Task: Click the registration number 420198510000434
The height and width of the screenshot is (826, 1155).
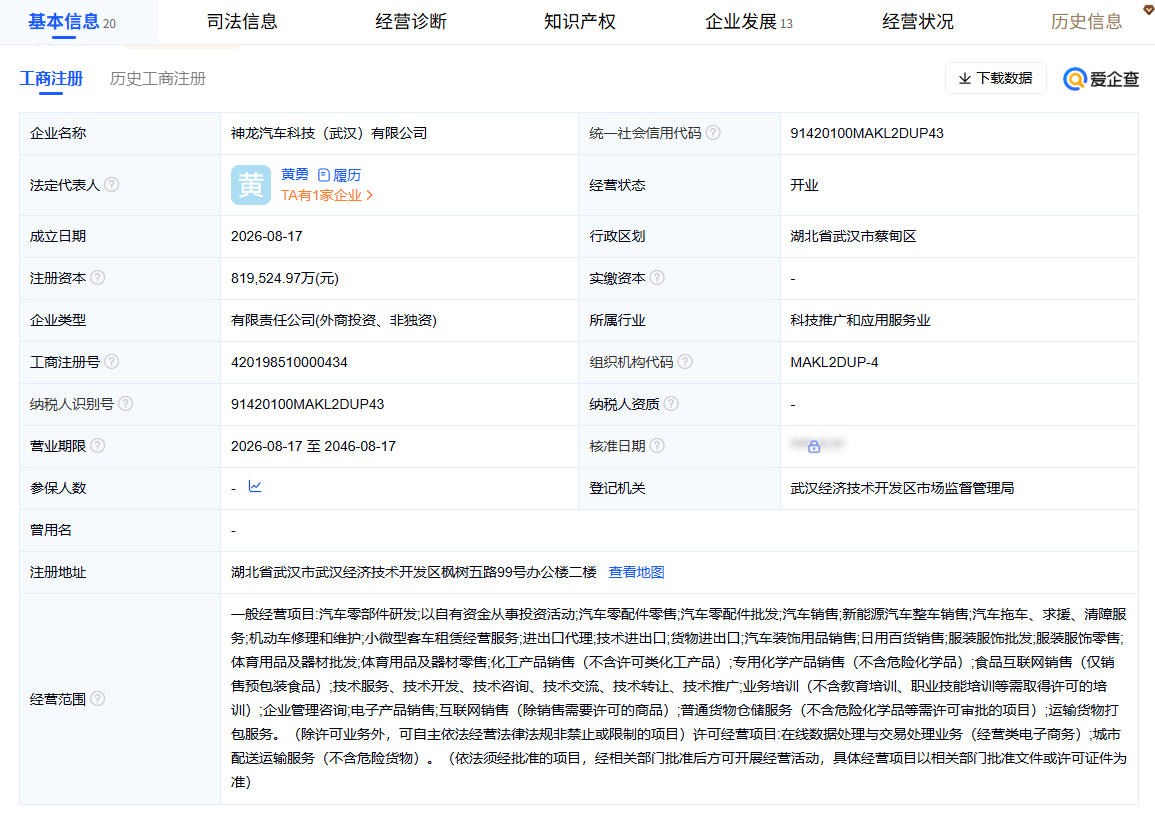Action: pos(289,363)
